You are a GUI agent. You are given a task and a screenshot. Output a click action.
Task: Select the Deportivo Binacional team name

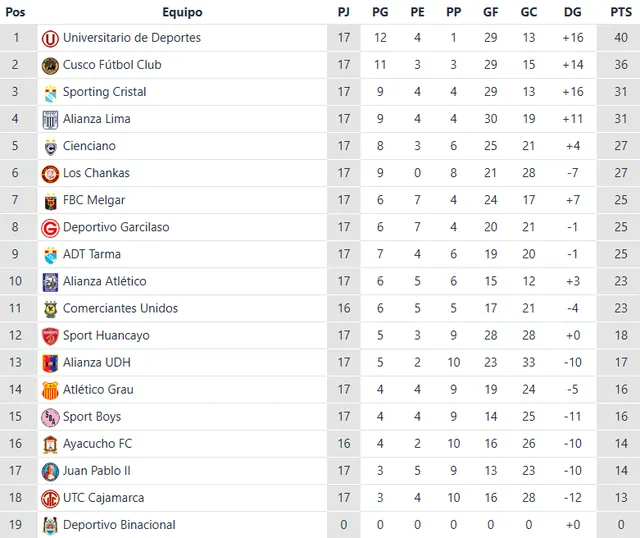click(x=119, y=524)
